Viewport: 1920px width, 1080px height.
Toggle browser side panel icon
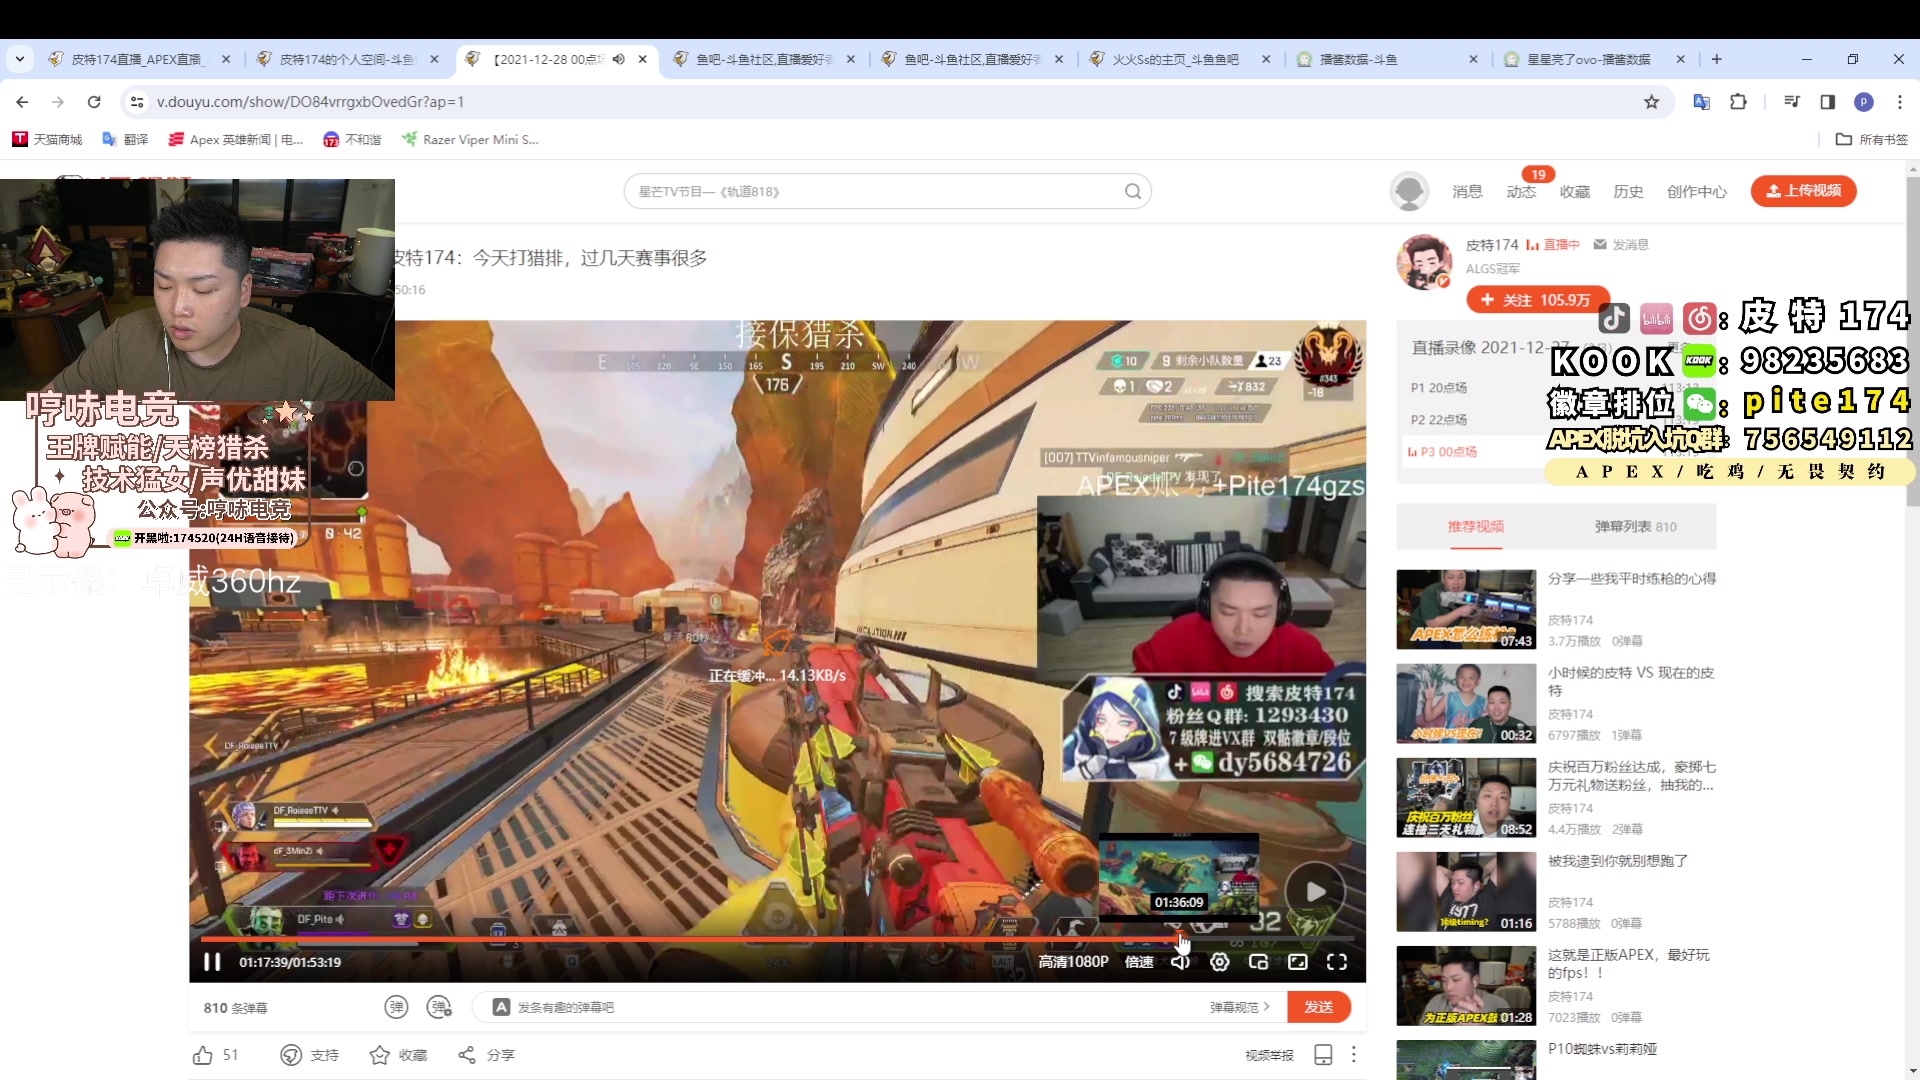1828,102
